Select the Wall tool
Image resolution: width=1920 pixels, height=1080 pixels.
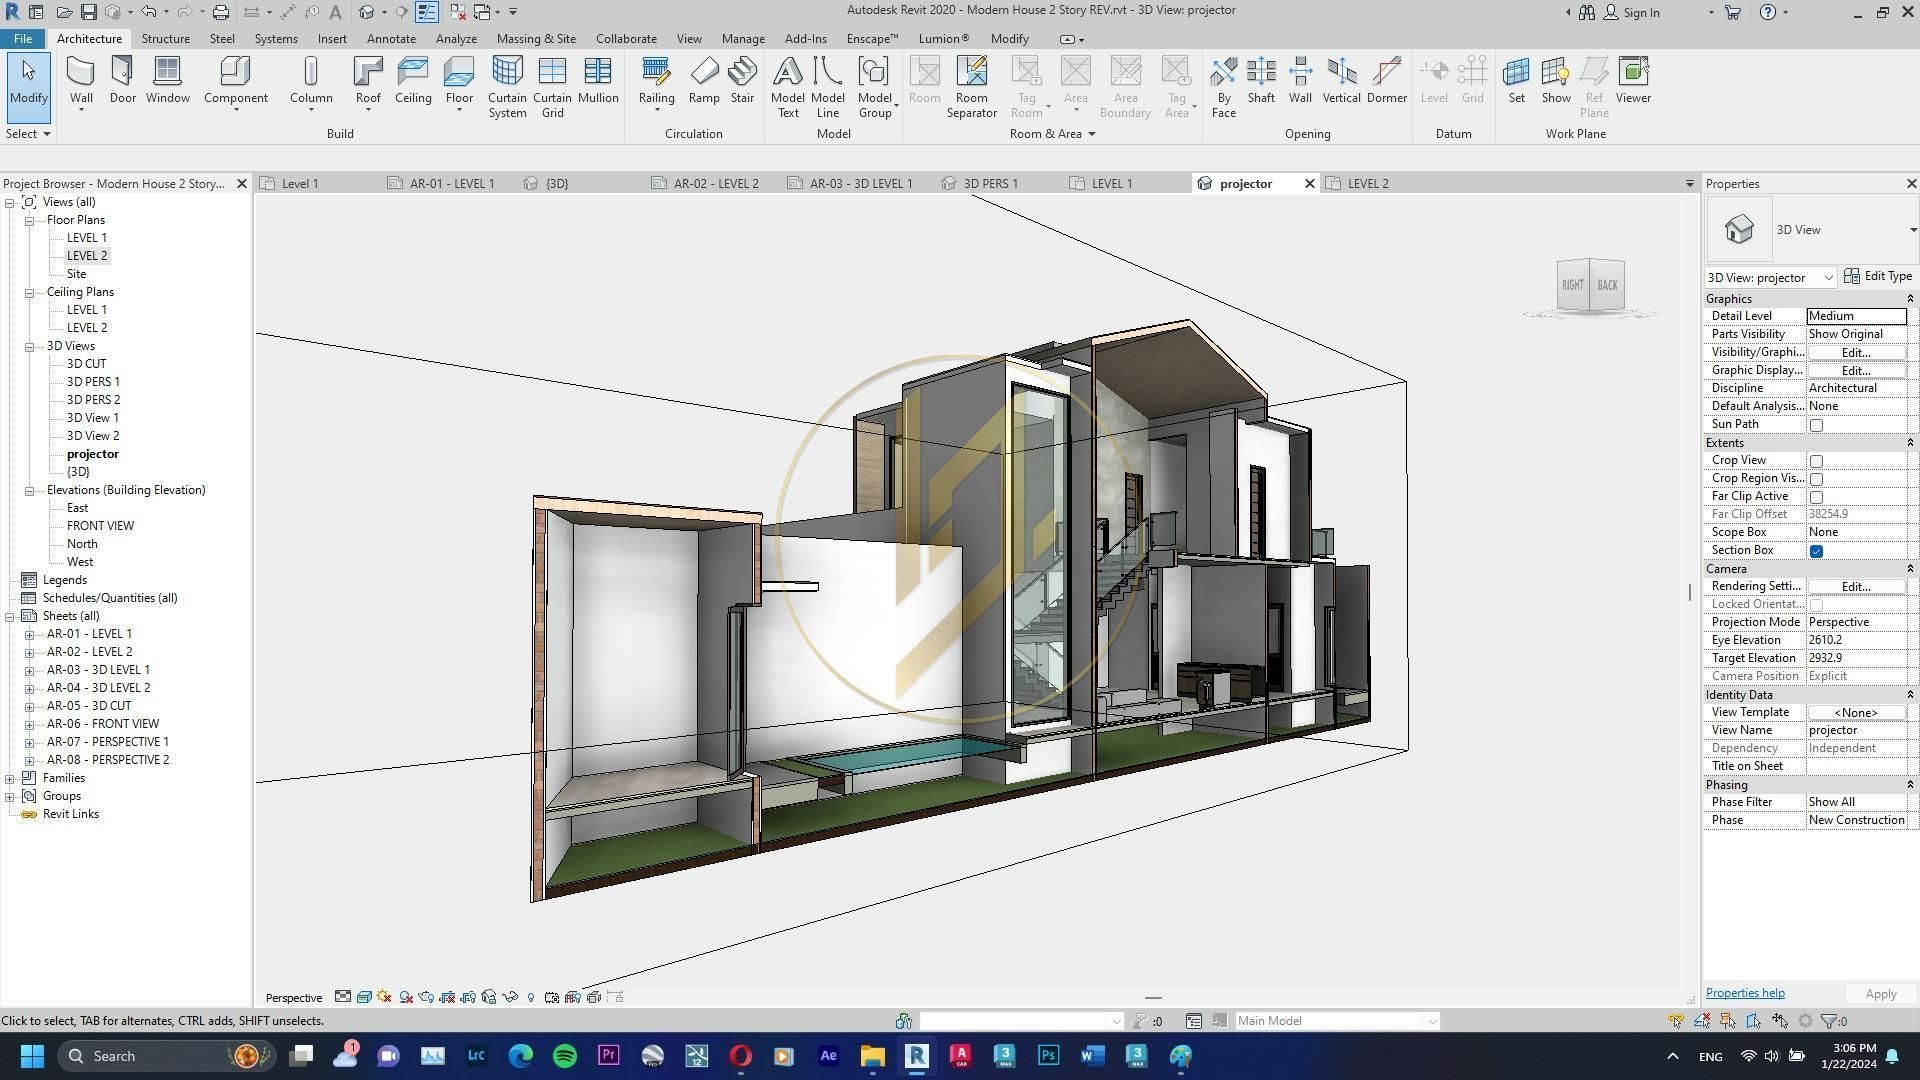point(81,80)
